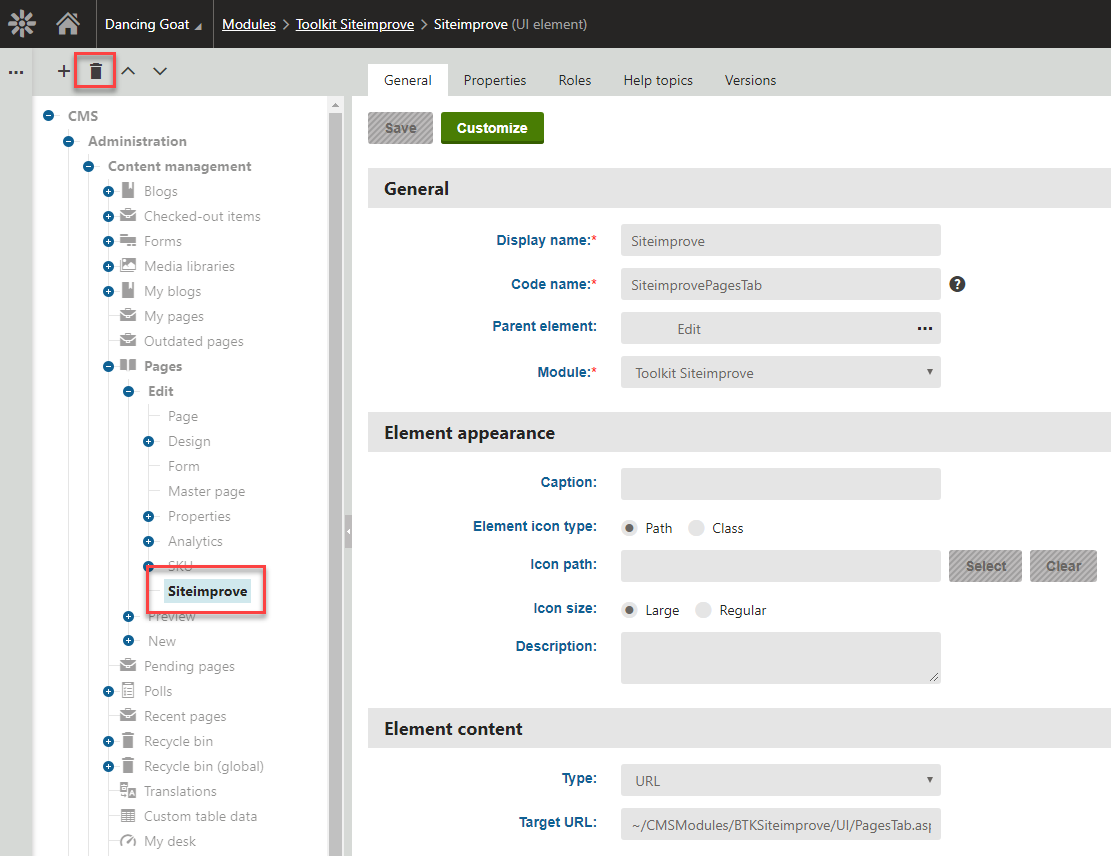The image size is (1111, 856).
Task: Click the Pending pages icon
Action: [128, 665]
